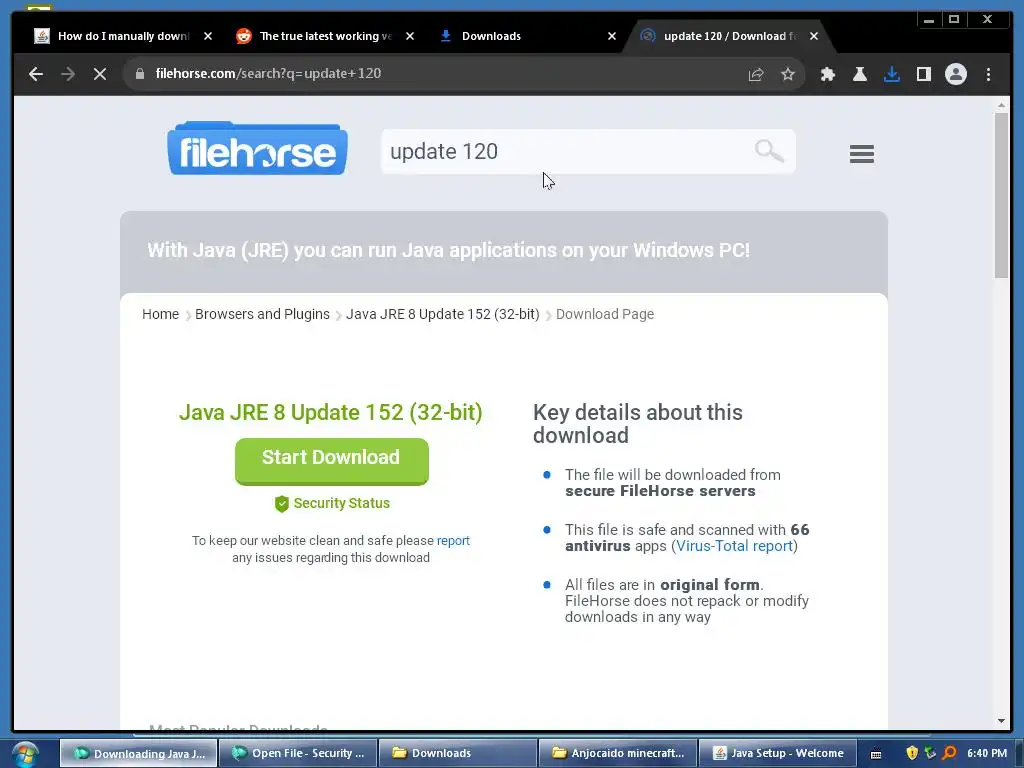Share this page icon in address bar
This screenshot has height=768, width=1024.
coord(756,74)
